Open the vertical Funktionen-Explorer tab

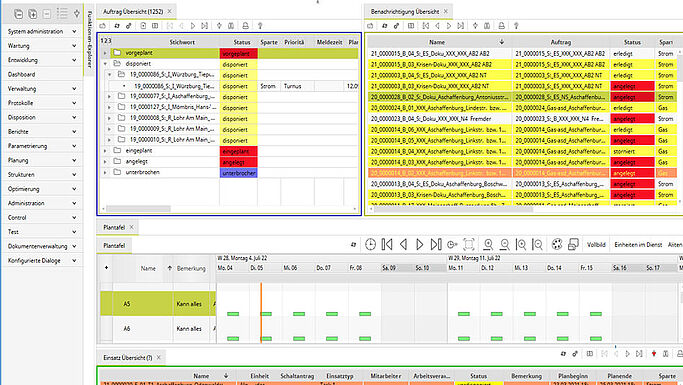89,39
